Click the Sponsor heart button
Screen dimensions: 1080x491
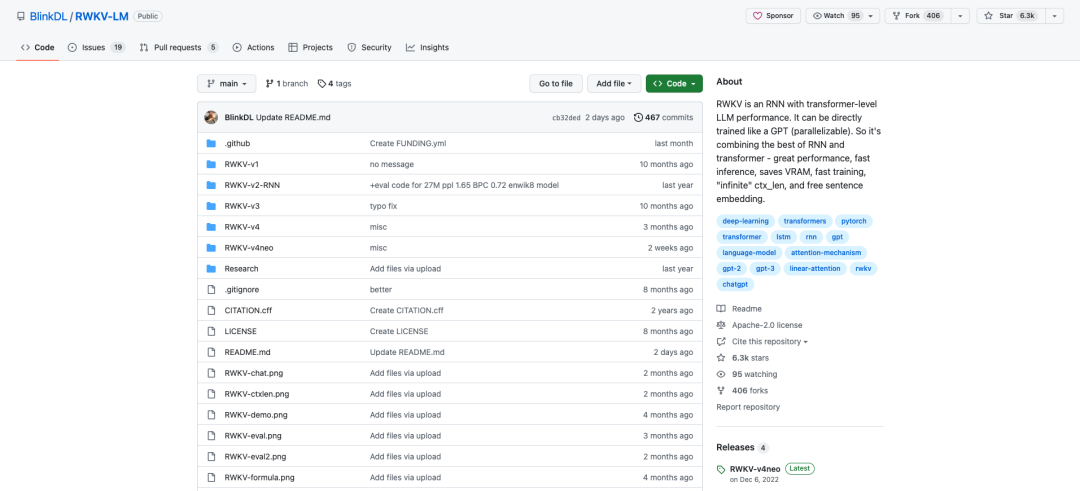point(773,16)
